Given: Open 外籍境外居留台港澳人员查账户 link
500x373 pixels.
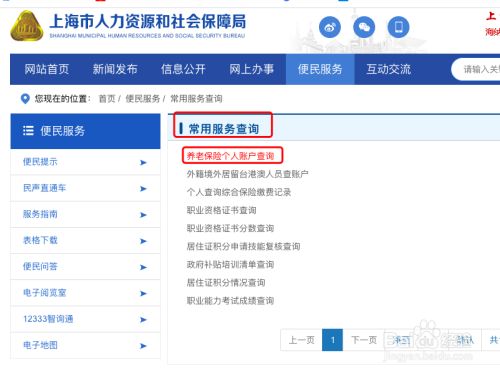Looking at the screenshot, I should (x=248, y=174).
